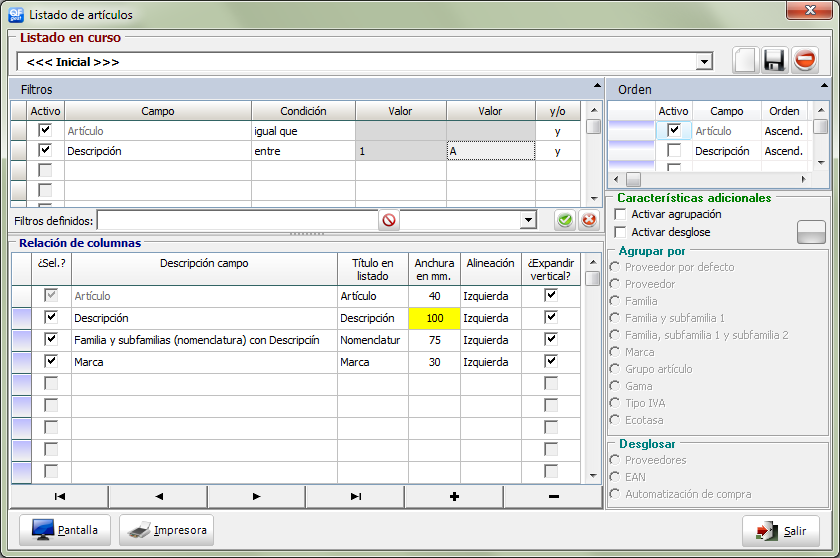This screenshot has width=840, height=558.
Task: Select Ecotasa grouping radio
Action: click(615, 420)
